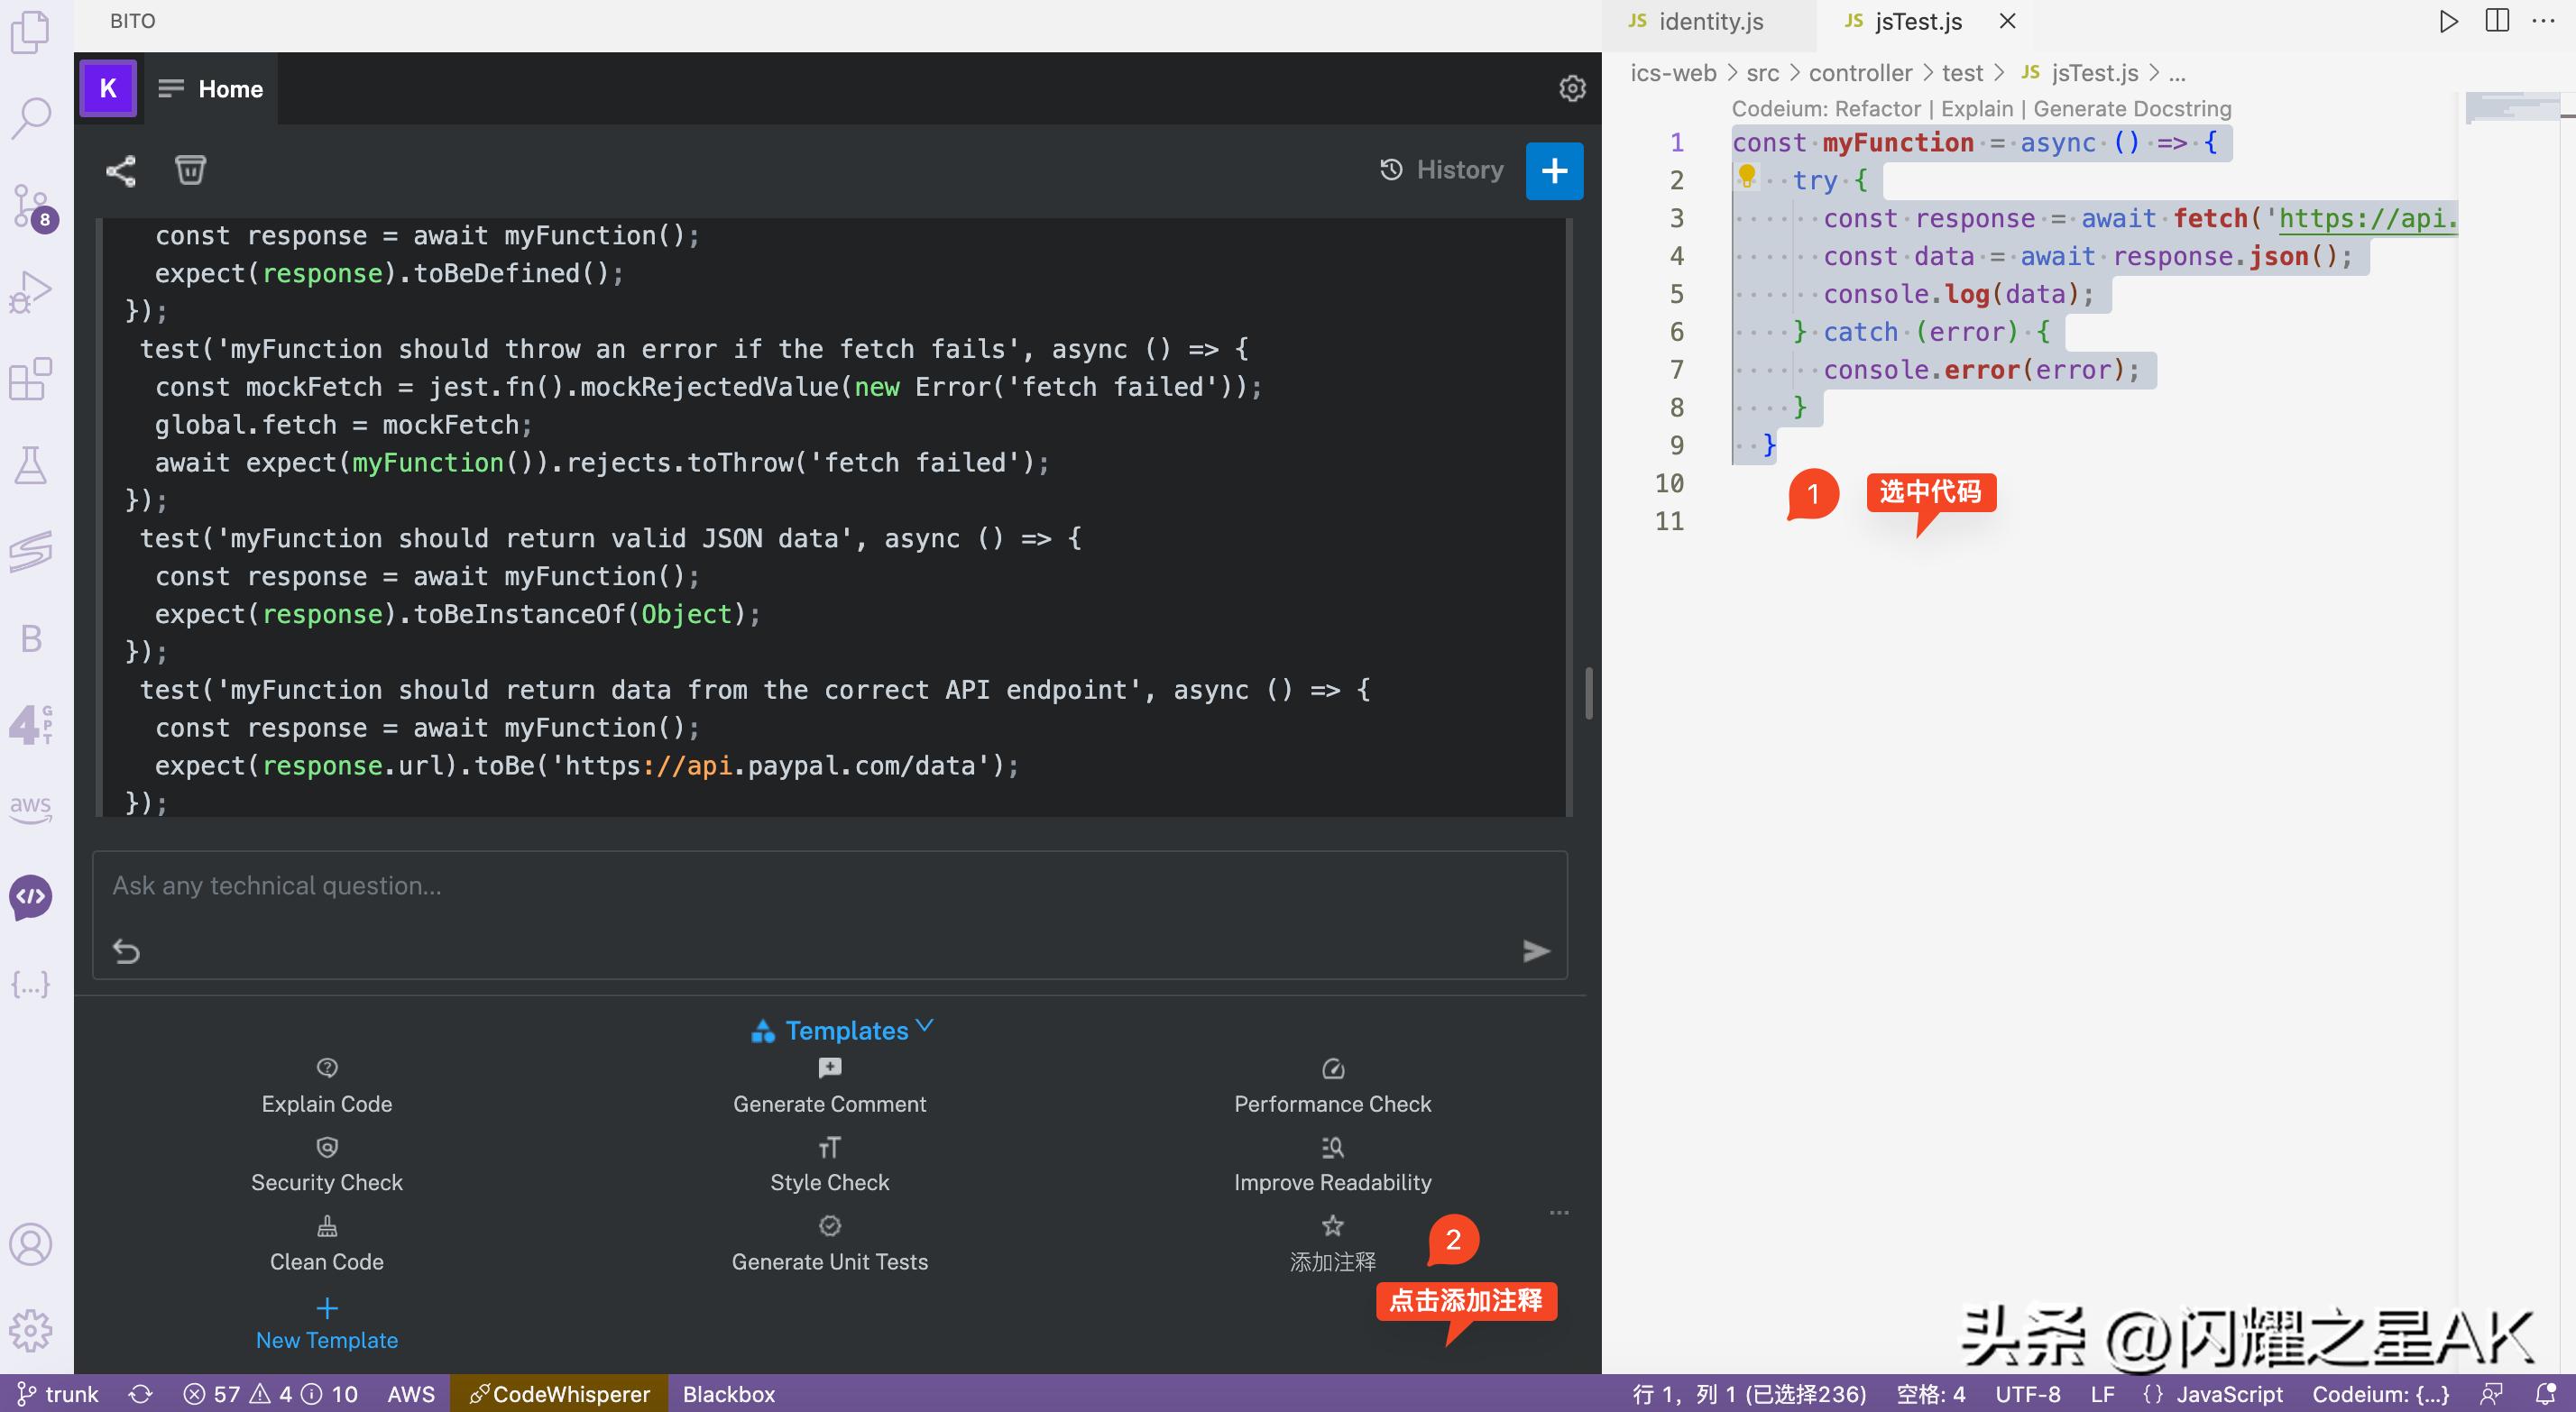The image size is (2576, 1412).
Task: Click the blue new chat plus button
Action: click(1554, 171)
